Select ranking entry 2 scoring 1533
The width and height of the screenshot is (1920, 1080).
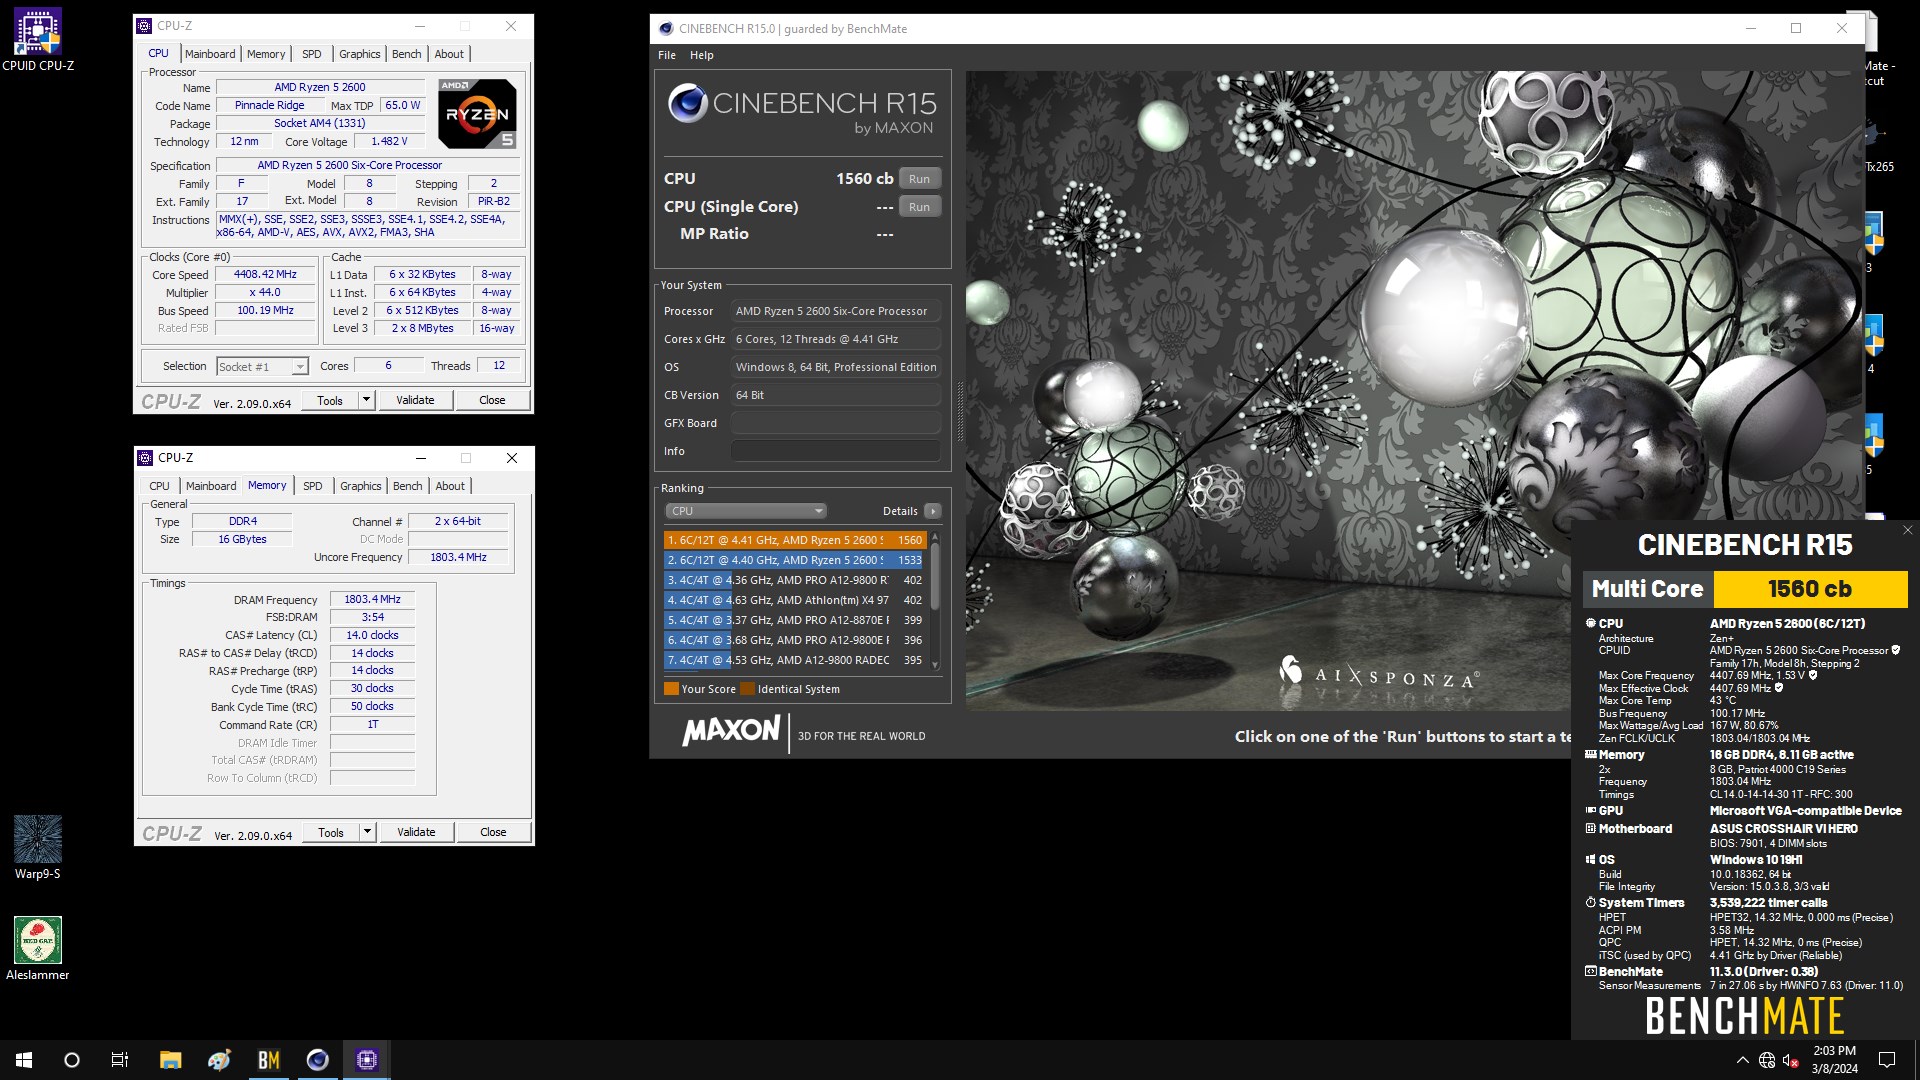[x=796, y=560]
